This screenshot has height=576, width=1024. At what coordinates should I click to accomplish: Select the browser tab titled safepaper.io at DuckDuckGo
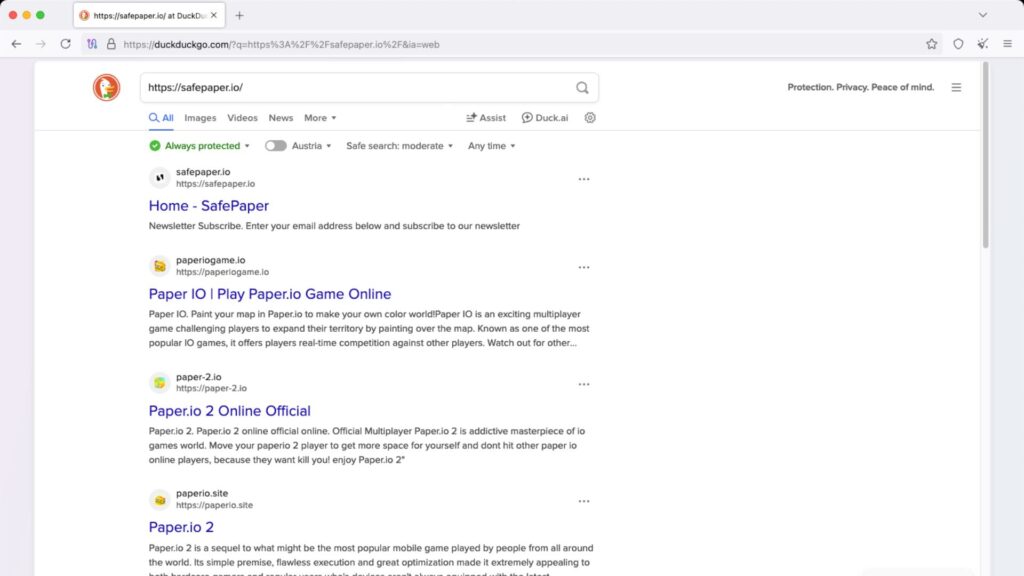[150, 15]
